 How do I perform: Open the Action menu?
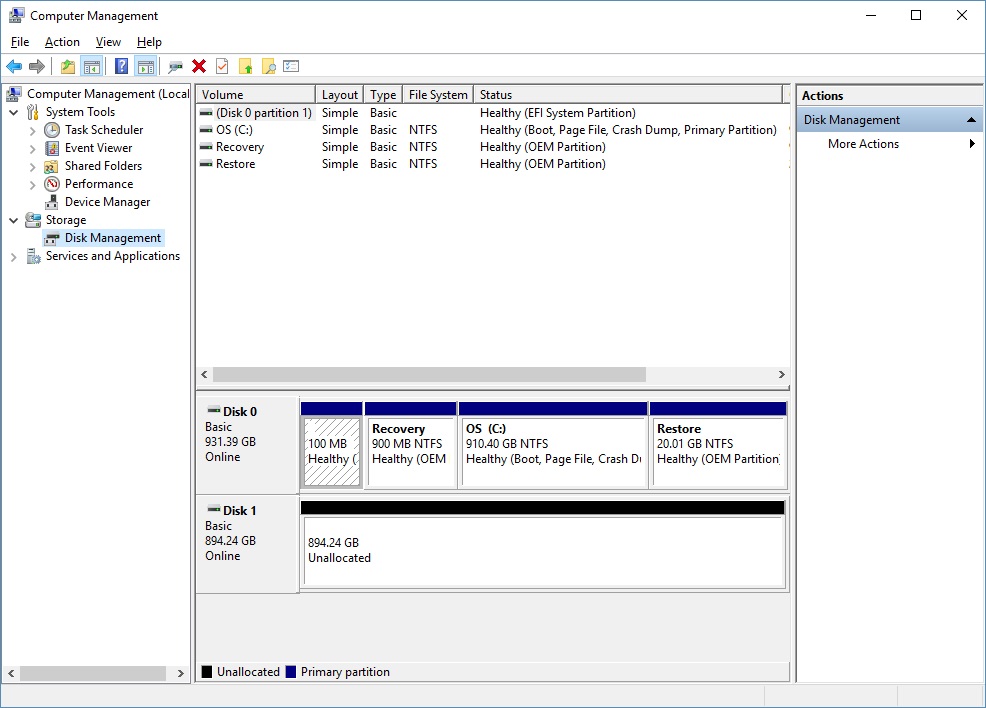(x=62, y=42)
